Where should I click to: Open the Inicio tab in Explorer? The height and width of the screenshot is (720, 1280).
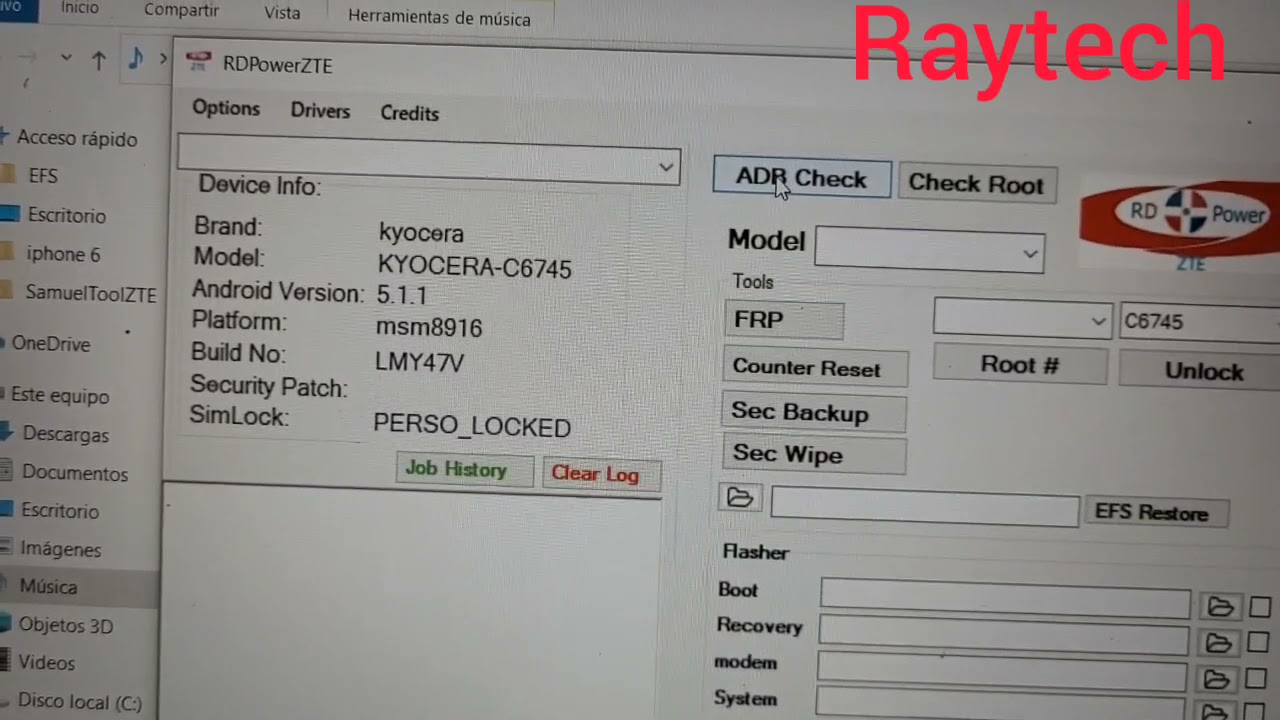tap(80, 8)
